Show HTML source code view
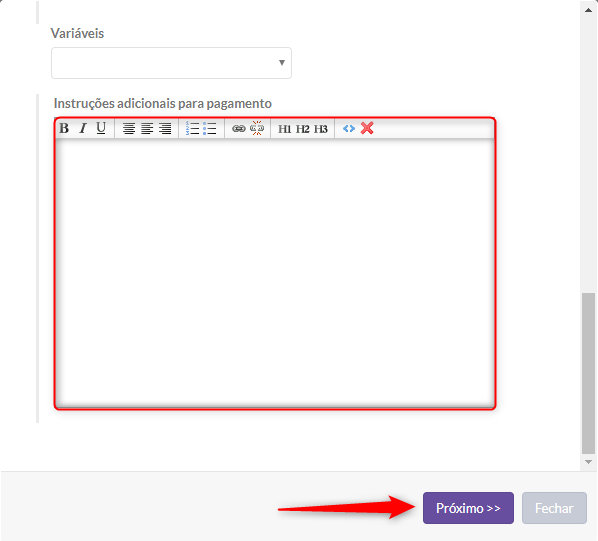Screen dimensions: 598x541 [x=349, y=128]
